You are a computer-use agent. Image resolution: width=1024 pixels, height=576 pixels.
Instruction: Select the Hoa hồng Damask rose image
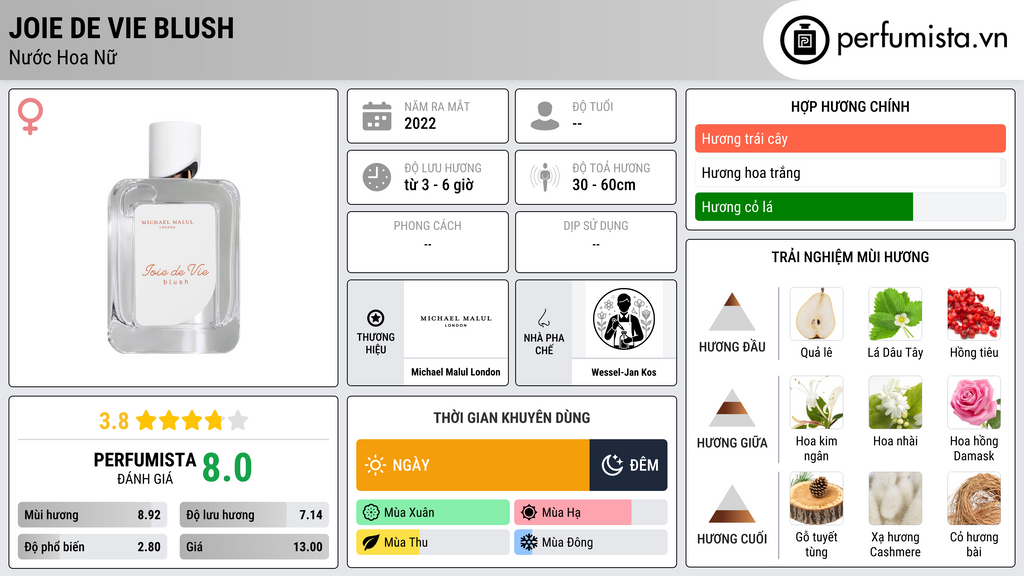click(x=974, y=403)
